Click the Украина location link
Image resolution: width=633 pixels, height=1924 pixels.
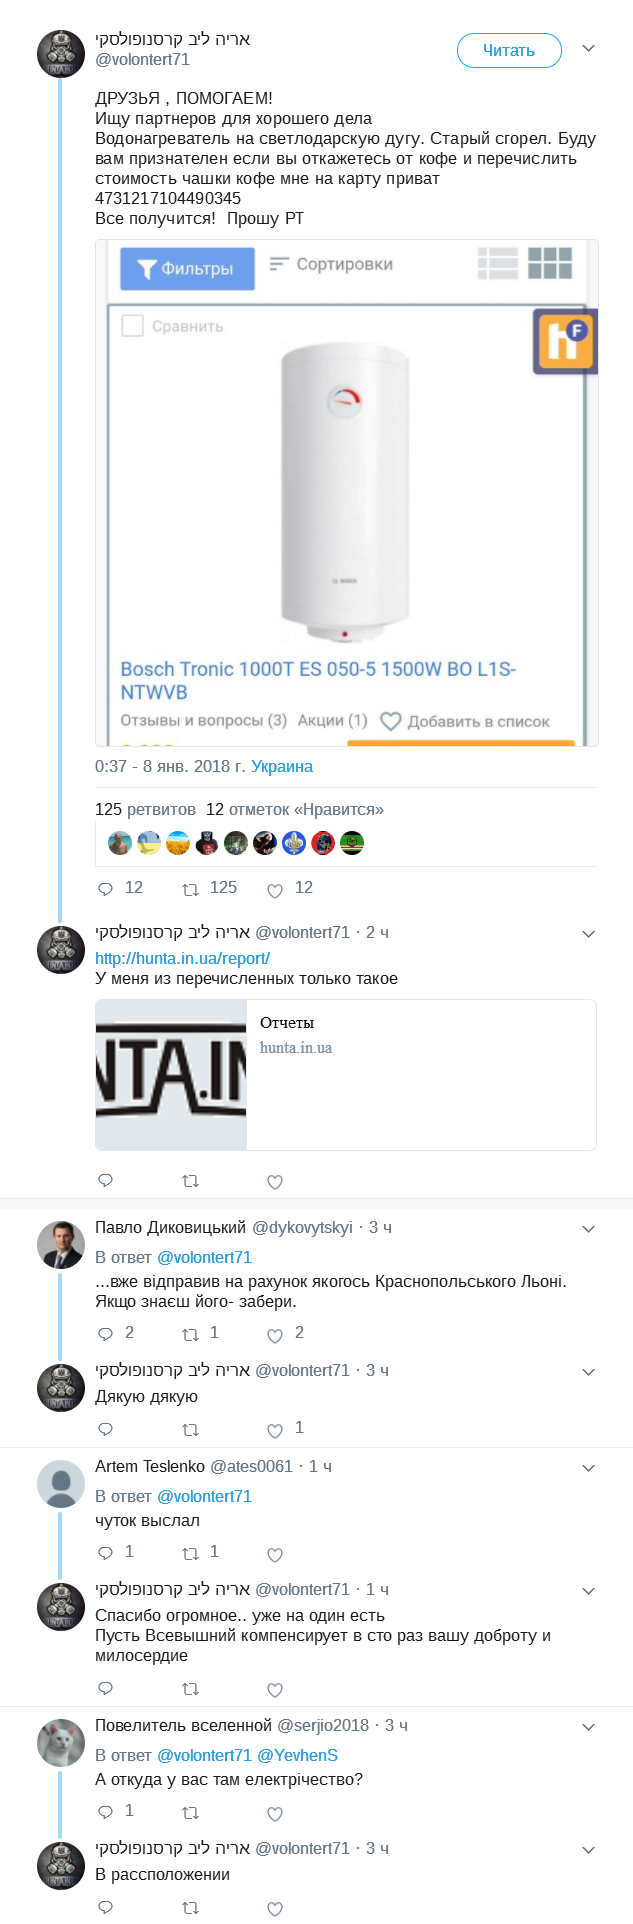pos(282,767)
